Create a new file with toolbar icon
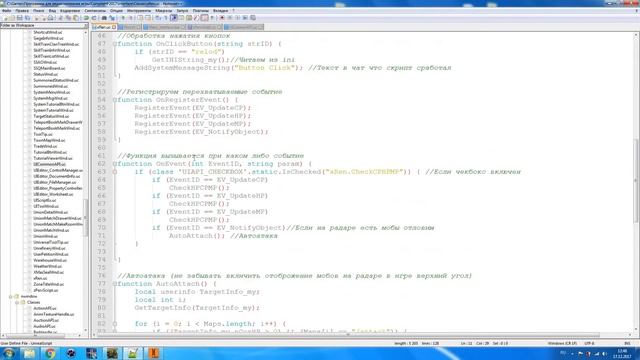The height and width of the screenshot is (360, 640). click(x=5, y=18)
